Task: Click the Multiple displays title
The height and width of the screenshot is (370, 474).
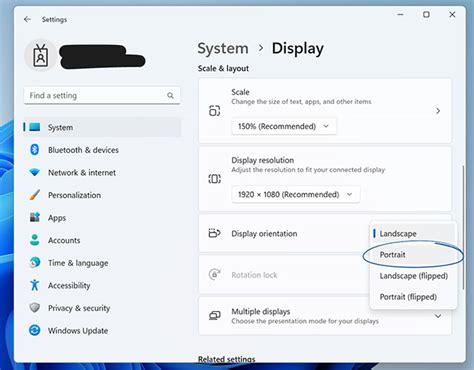Action: click(x=261, y=311)
